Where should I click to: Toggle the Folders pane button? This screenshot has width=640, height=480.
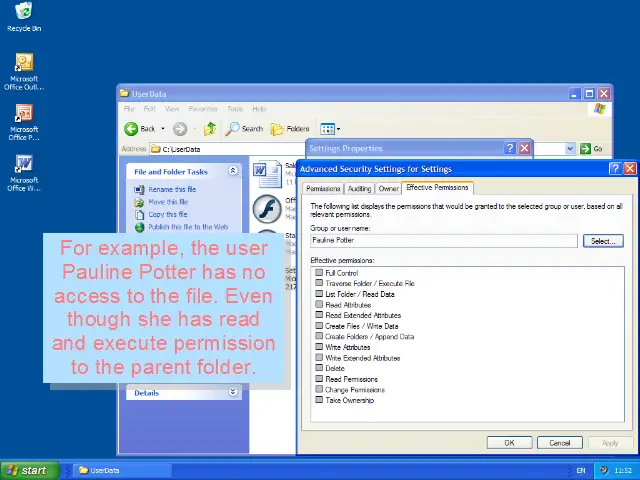(x=290, y=128)
